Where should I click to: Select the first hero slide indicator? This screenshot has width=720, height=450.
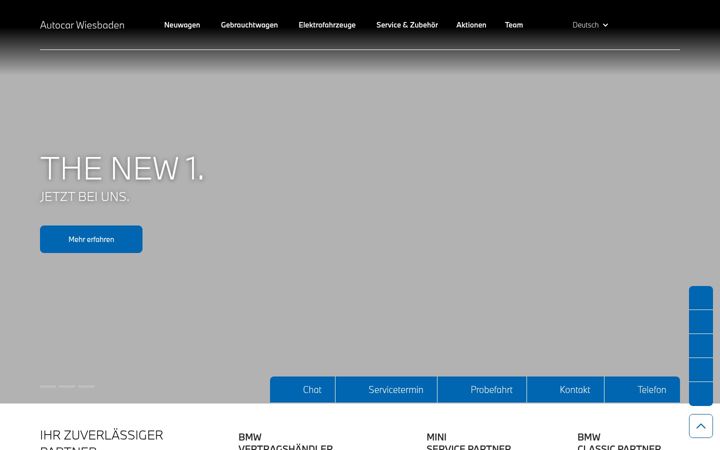[48, 387]
